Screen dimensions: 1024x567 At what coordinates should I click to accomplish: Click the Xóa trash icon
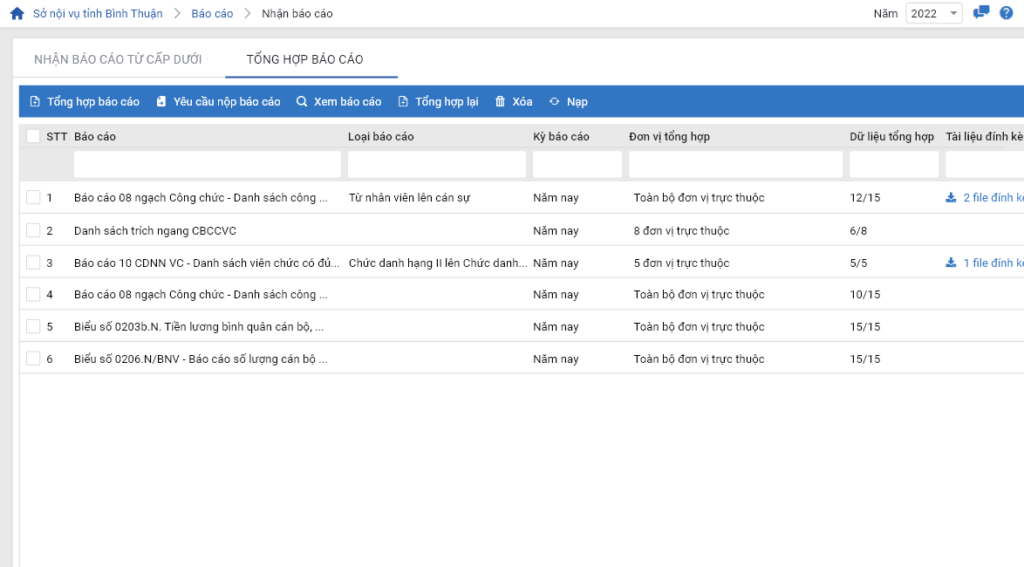pyautogui.click(x=500, y=102)
